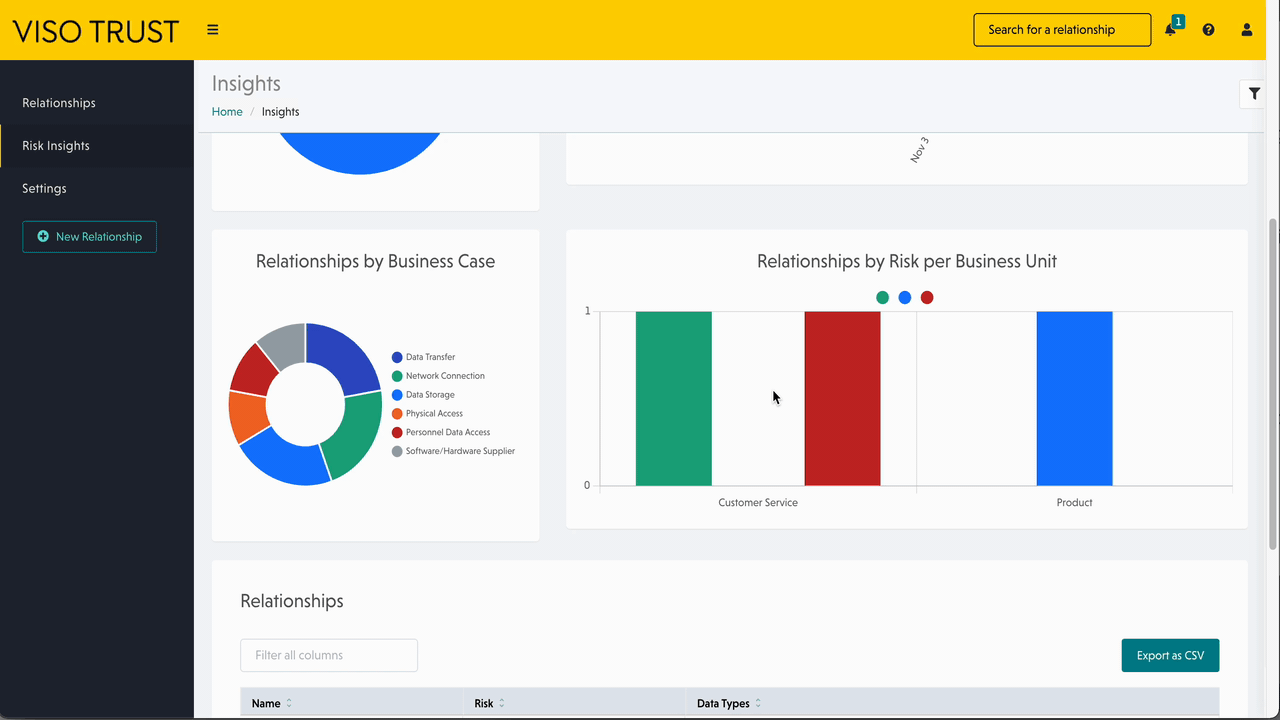
Task: Open the notifications bell
Action: (x=1170, y=30)
